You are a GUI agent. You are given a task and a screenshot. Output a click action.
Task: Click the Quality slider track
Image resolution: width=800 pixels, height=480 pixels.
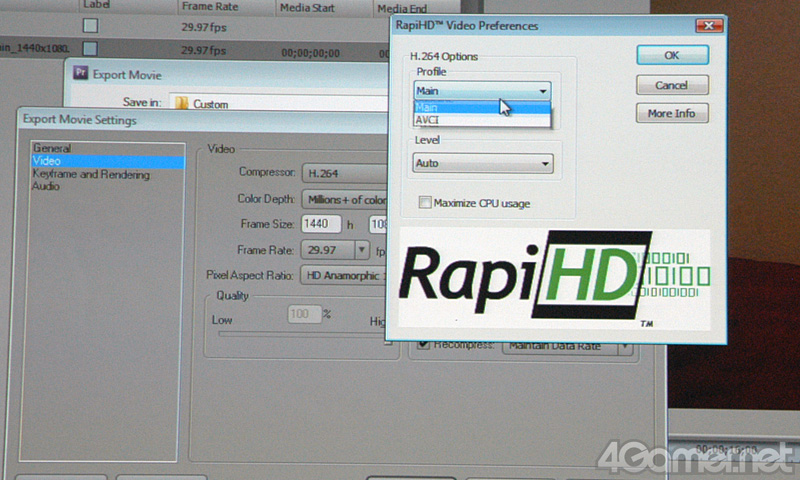coord(300,336)
